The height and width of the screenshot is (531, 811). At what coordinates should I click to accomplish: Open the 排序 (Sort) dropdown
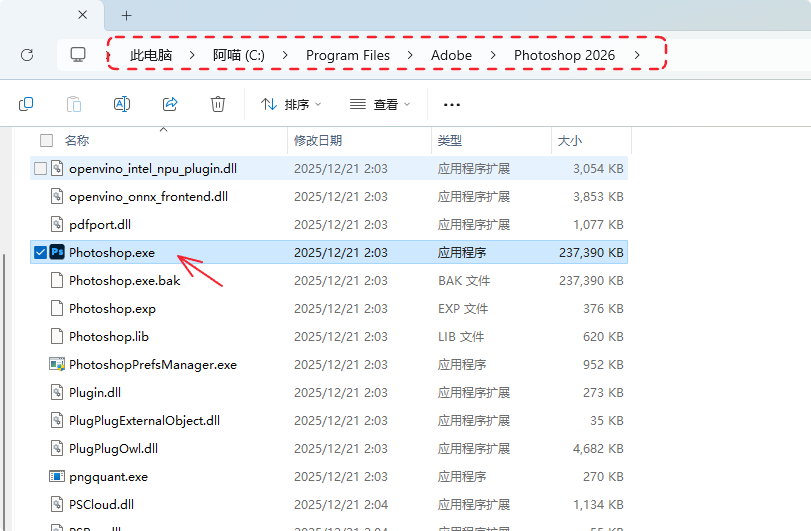[291, 104]
